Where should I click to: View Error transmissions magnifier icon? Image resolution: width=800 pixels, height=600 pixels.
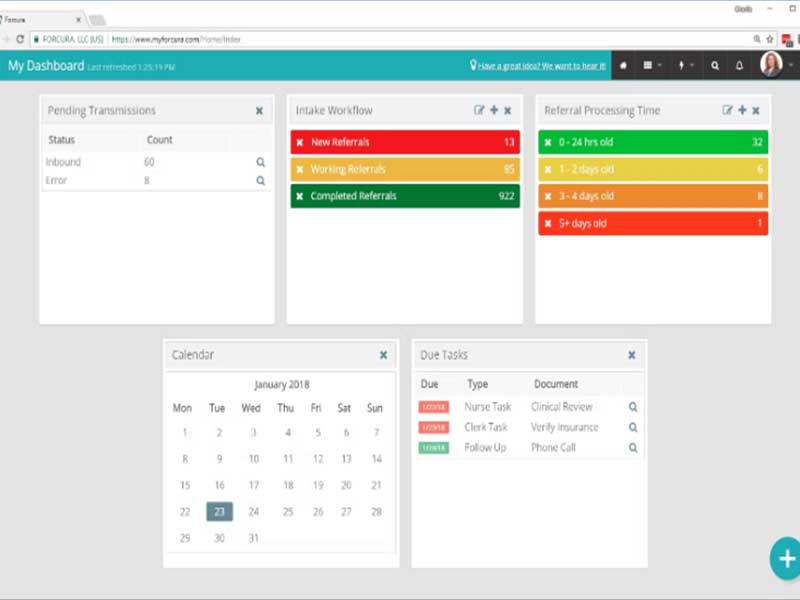pos(261,181)
